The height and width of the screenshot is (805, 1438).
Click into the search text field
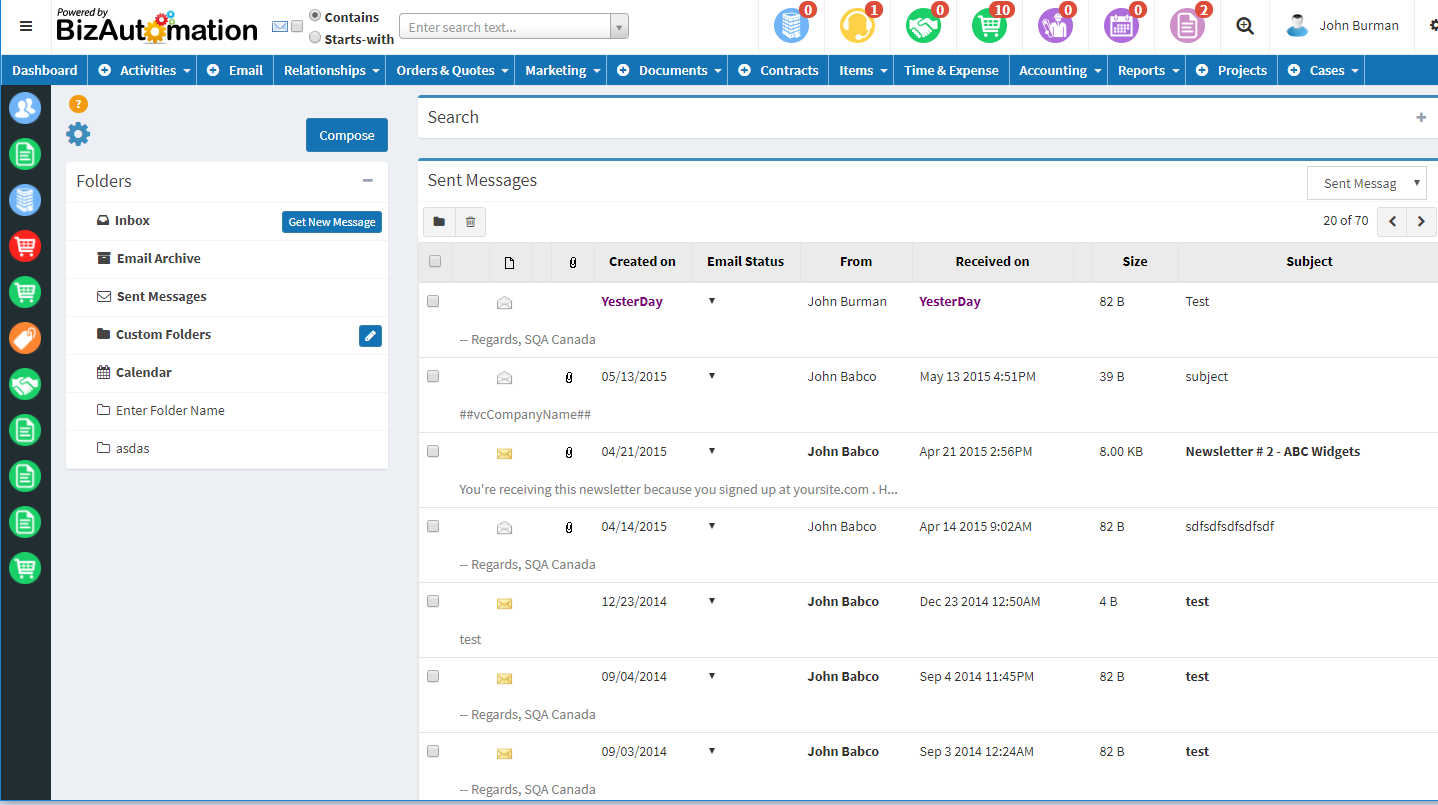(504, 27)
